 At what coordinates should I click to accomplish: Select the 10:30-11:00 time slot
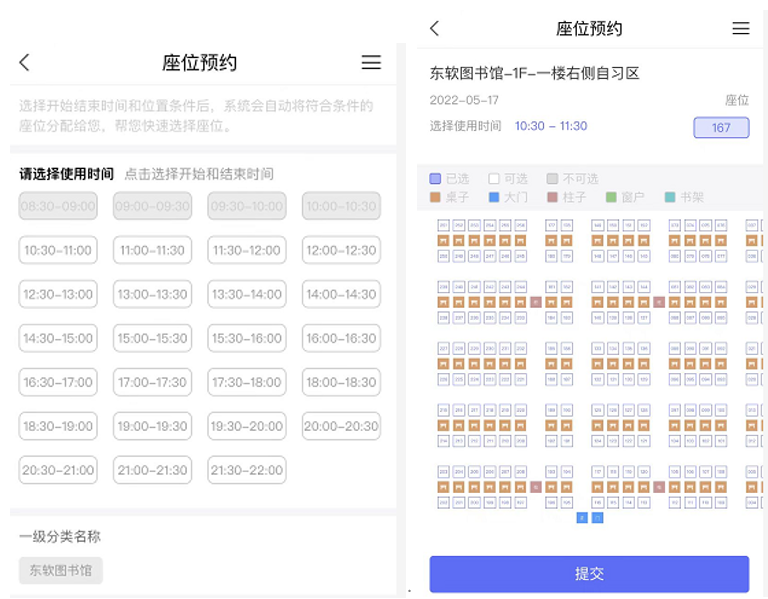pyautogui.click(x=58, y=250)
